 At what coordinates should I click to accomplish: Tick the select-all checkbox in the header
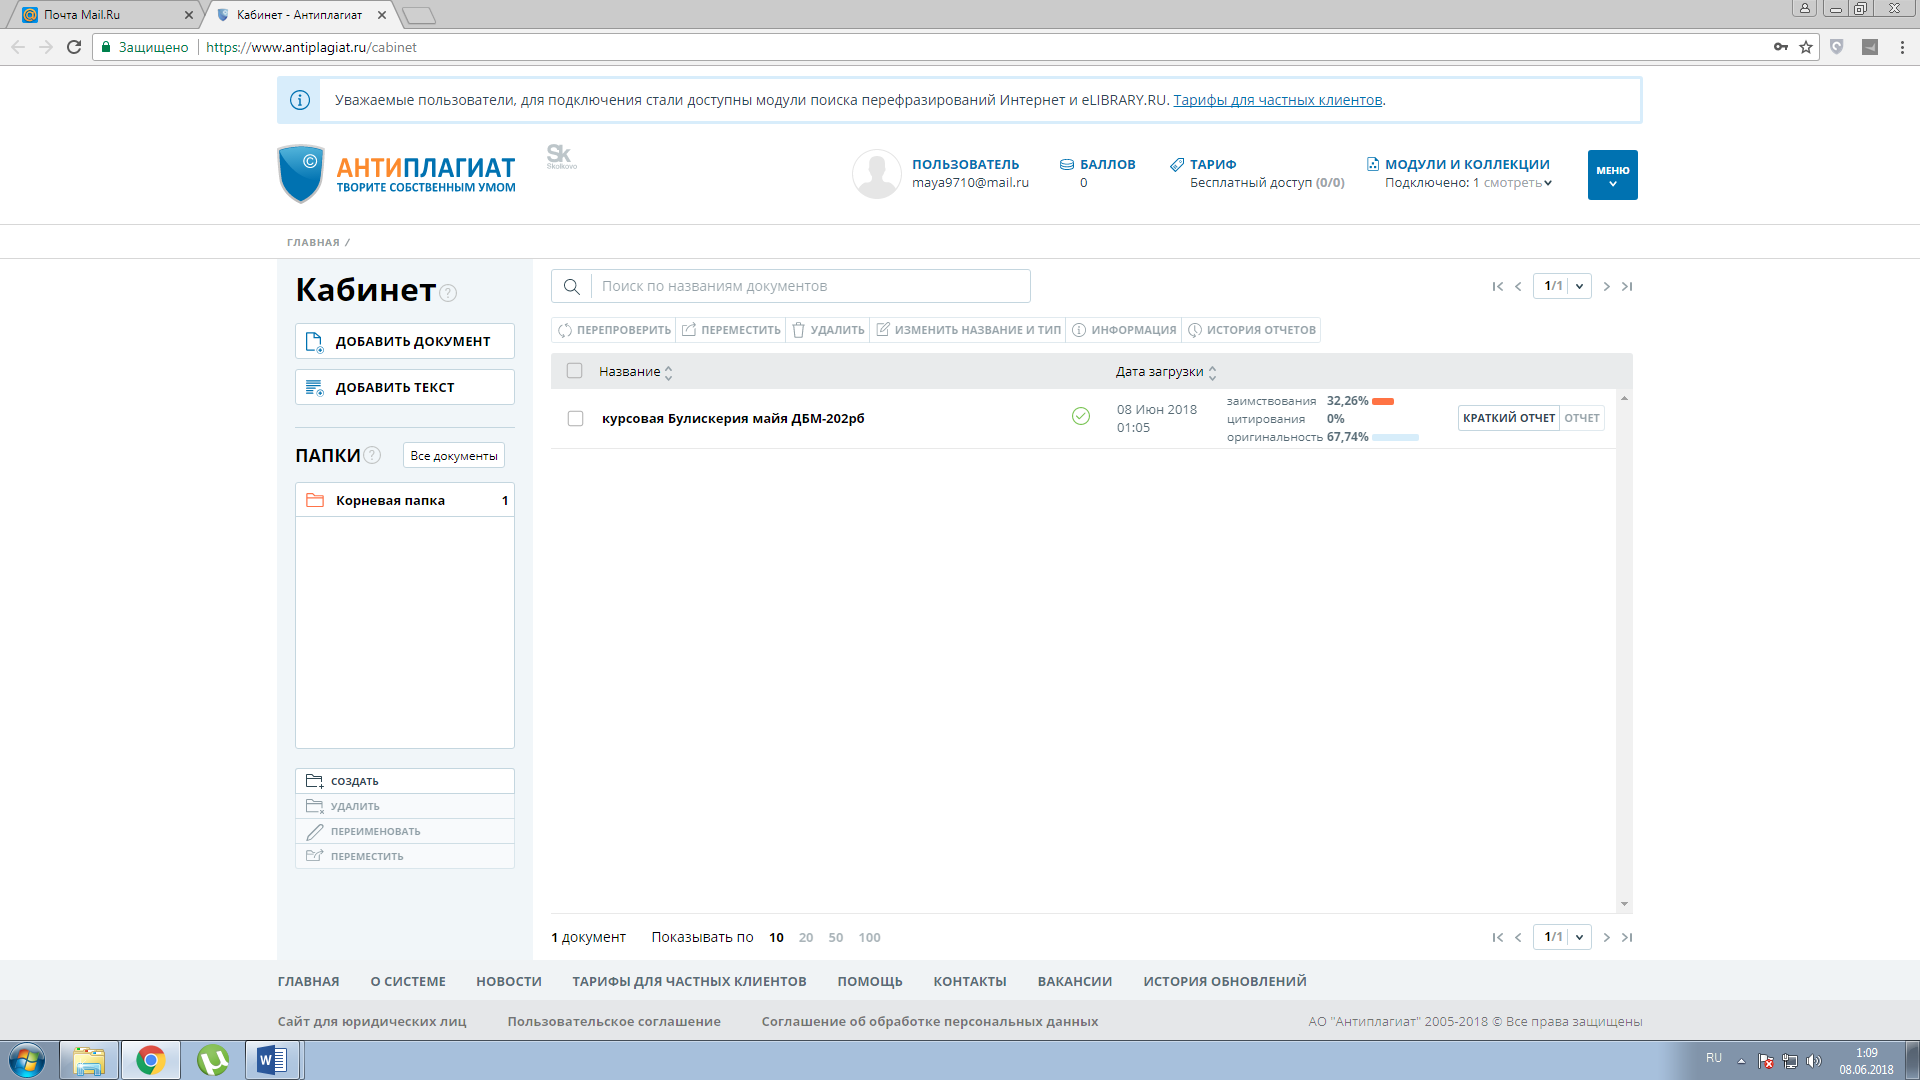point(574,371)
